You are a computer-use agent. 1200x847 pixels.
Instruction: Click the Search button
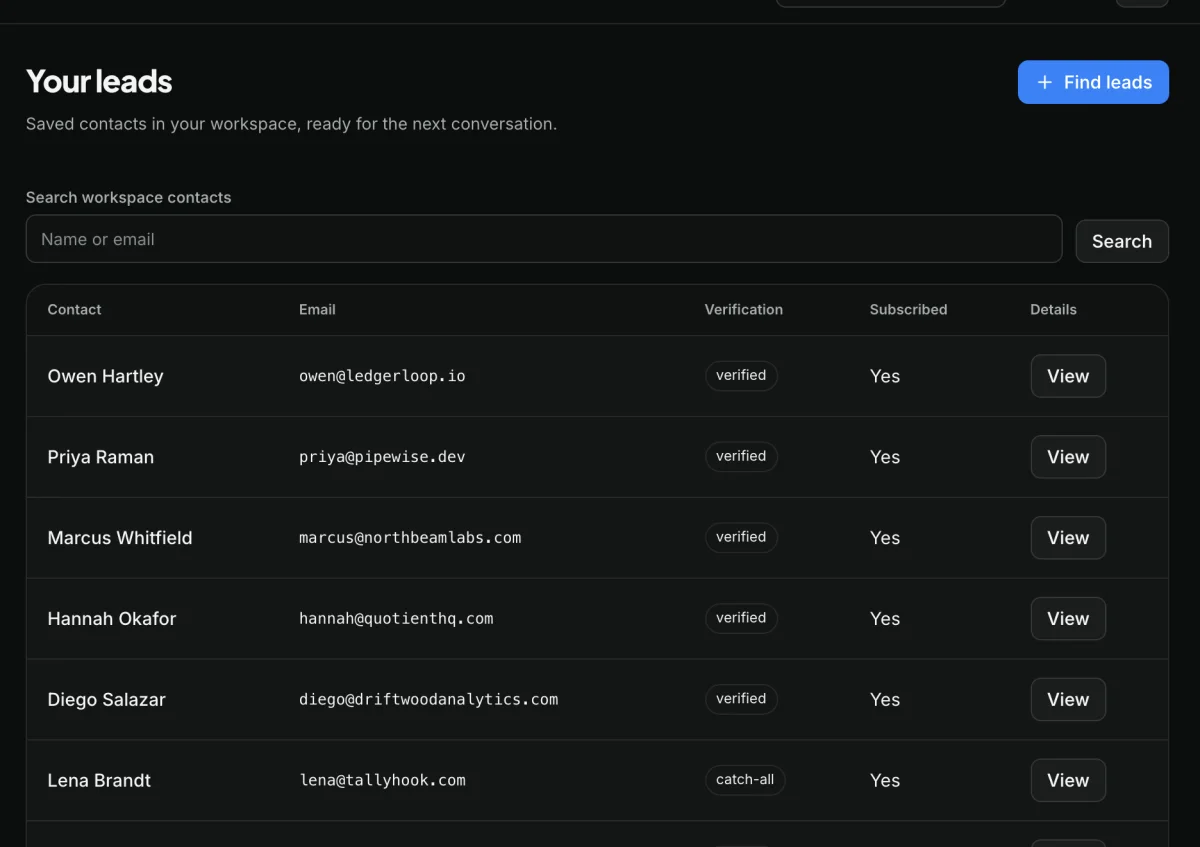click(1122, 241)
